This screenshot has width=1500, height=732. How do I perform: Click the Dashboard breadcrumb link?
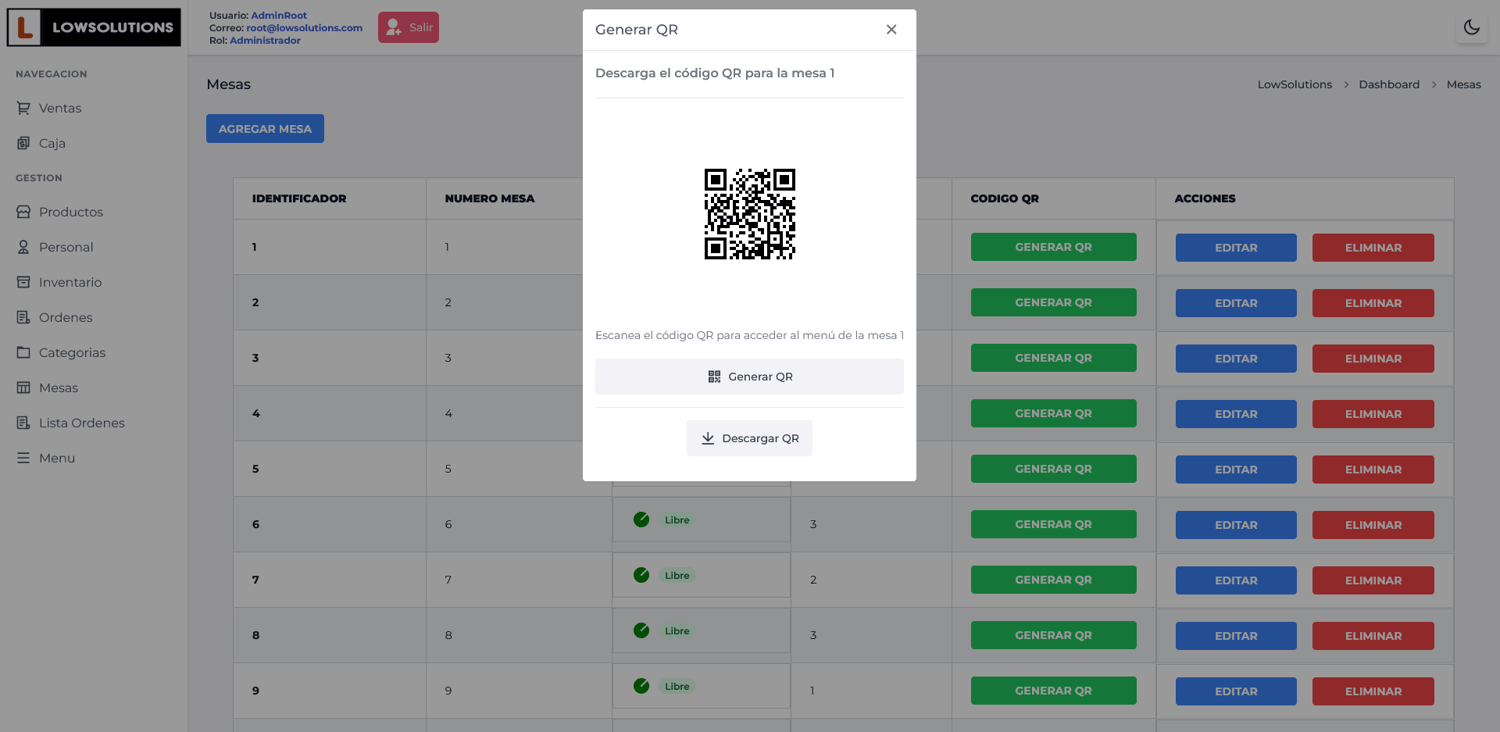(1388, 85)
